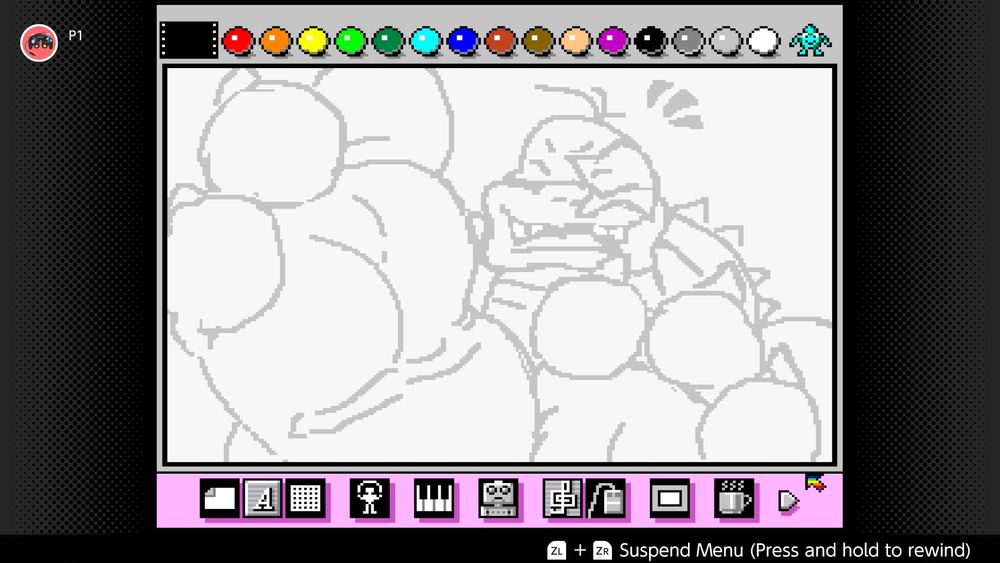Image resolution: width=1000 pixels, height=563 pixels.
Task: Click the black current-color preview box
Action: click(189, 40)
